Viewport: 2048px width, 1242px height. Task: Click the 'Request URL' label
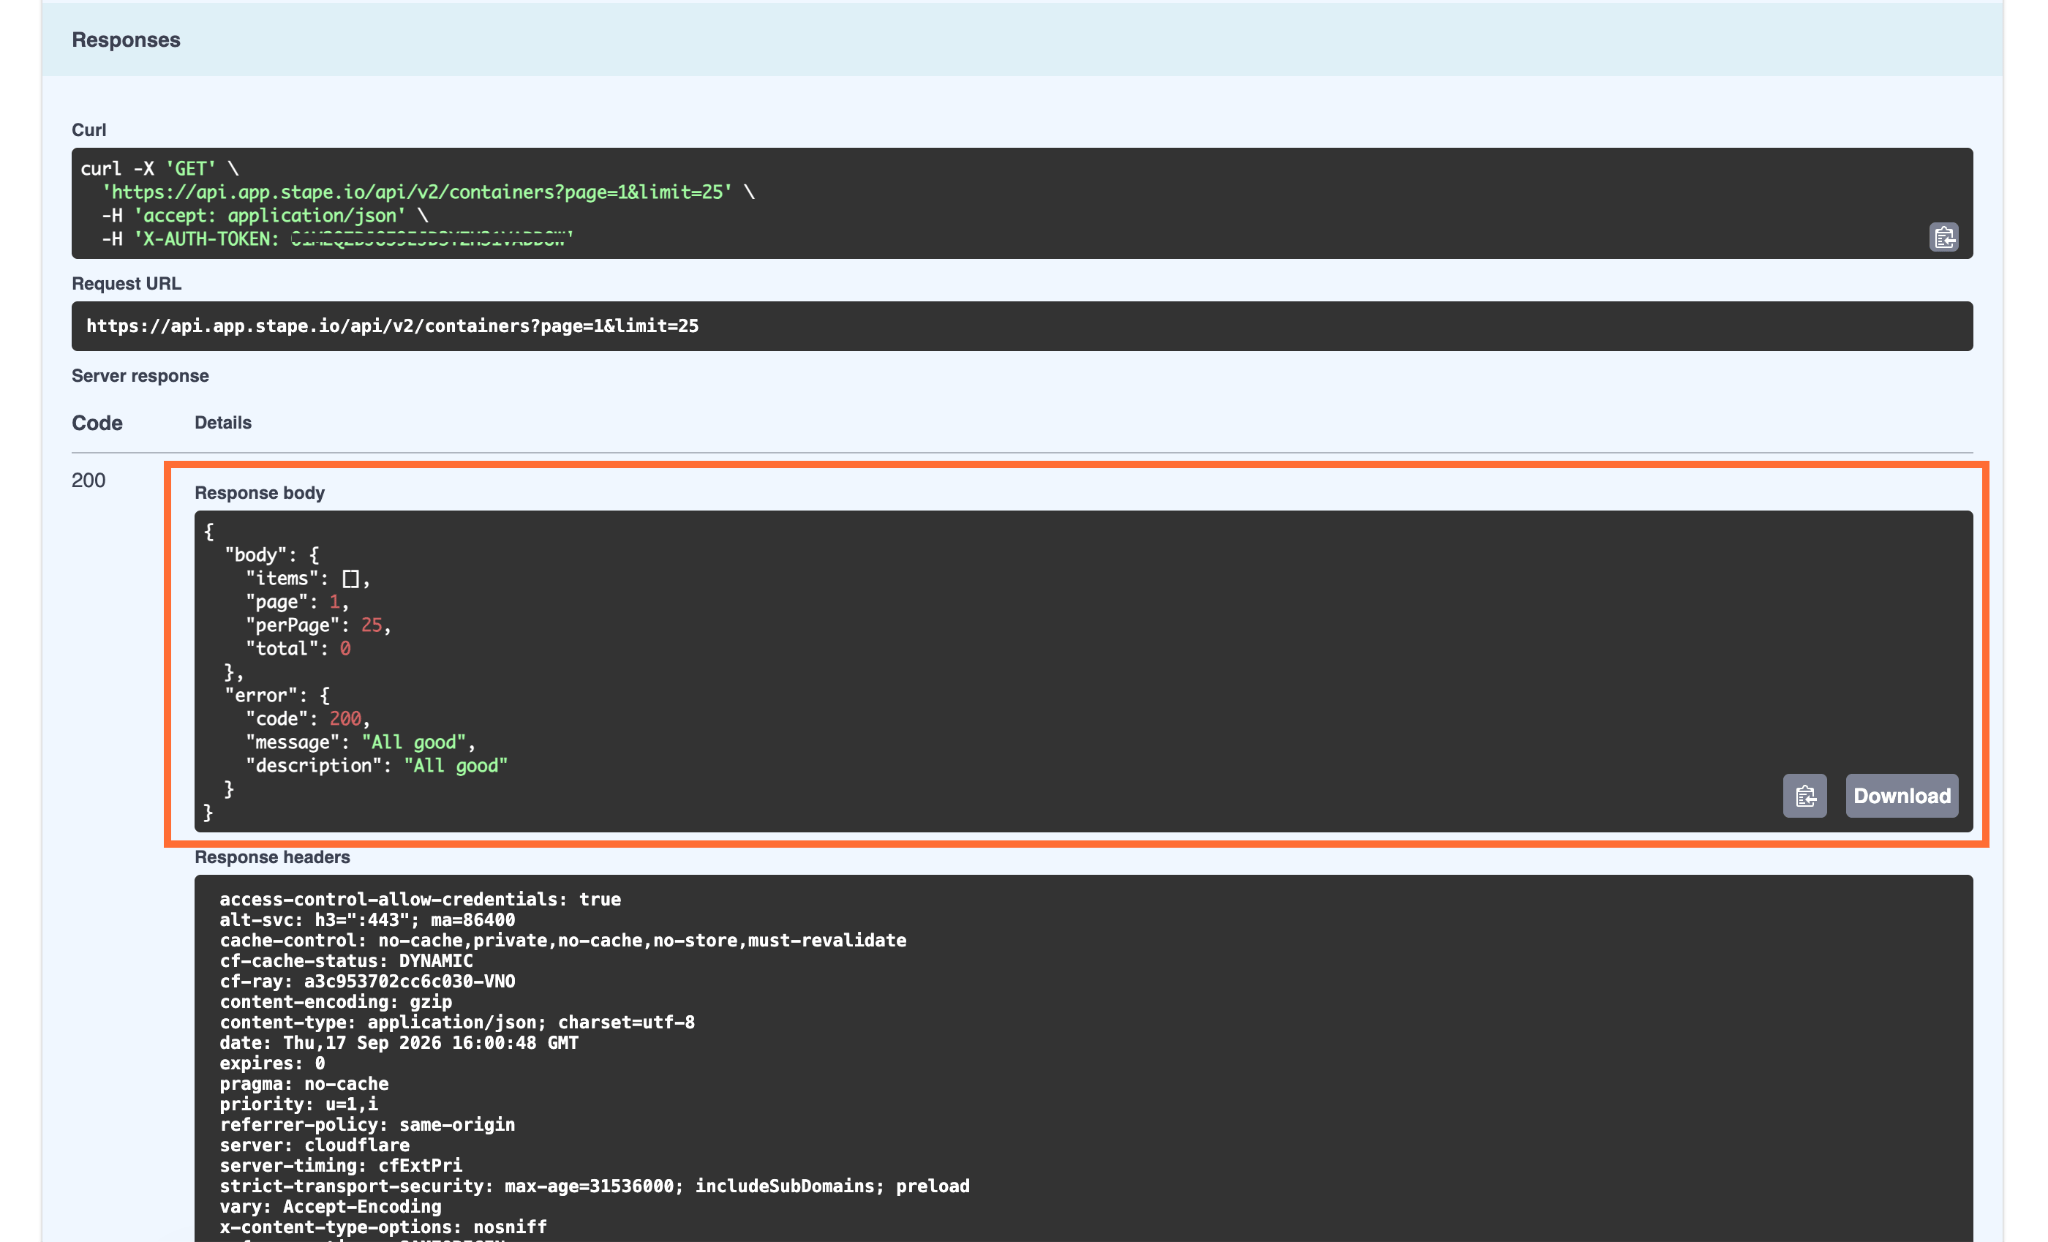126,284
